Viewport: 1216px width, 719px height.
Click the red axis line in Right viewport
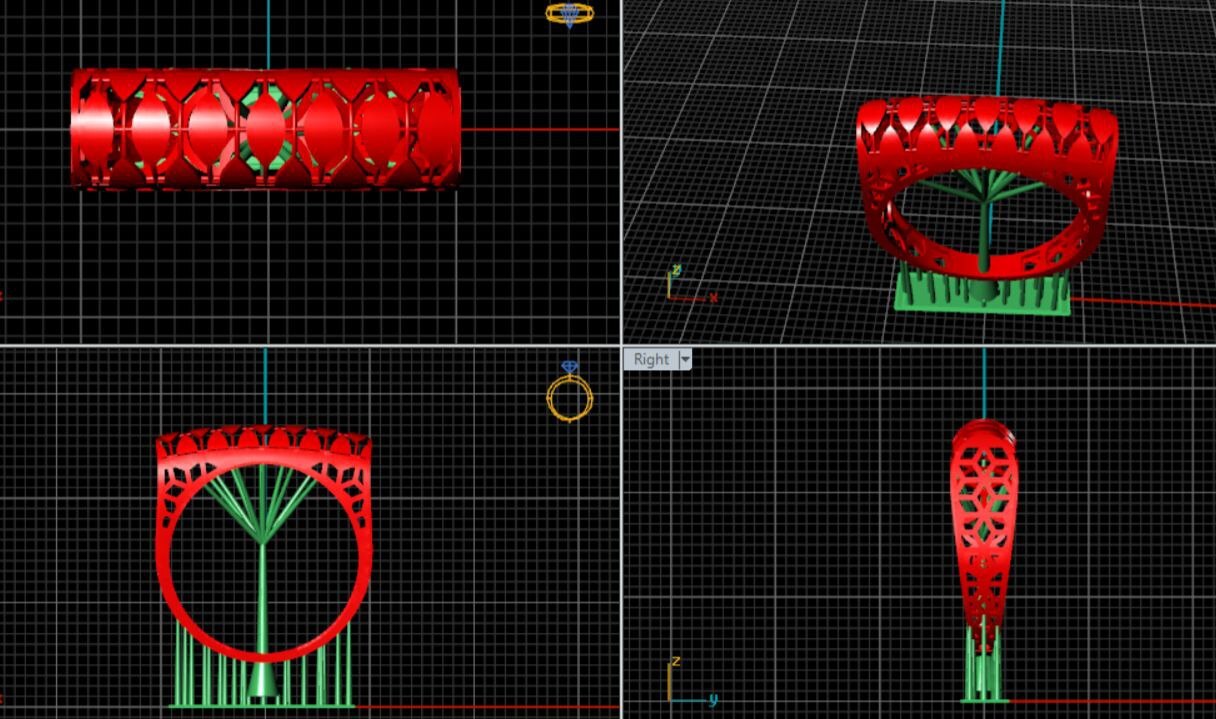[x=1100, y=701]
